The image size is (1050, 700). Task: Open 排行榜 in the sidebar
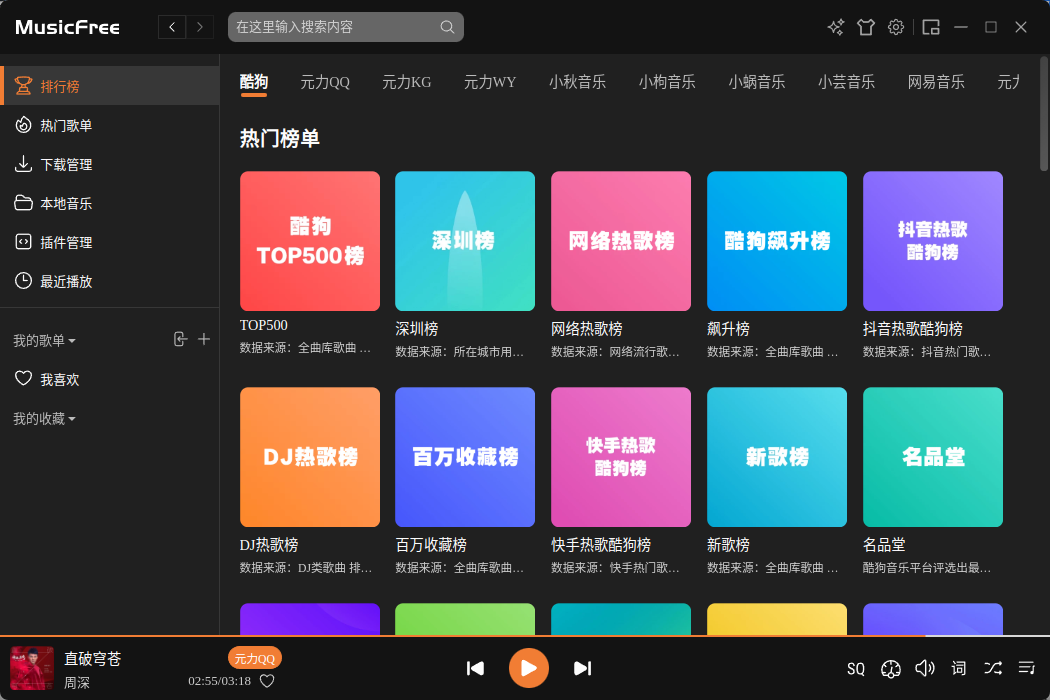point(110,86)
